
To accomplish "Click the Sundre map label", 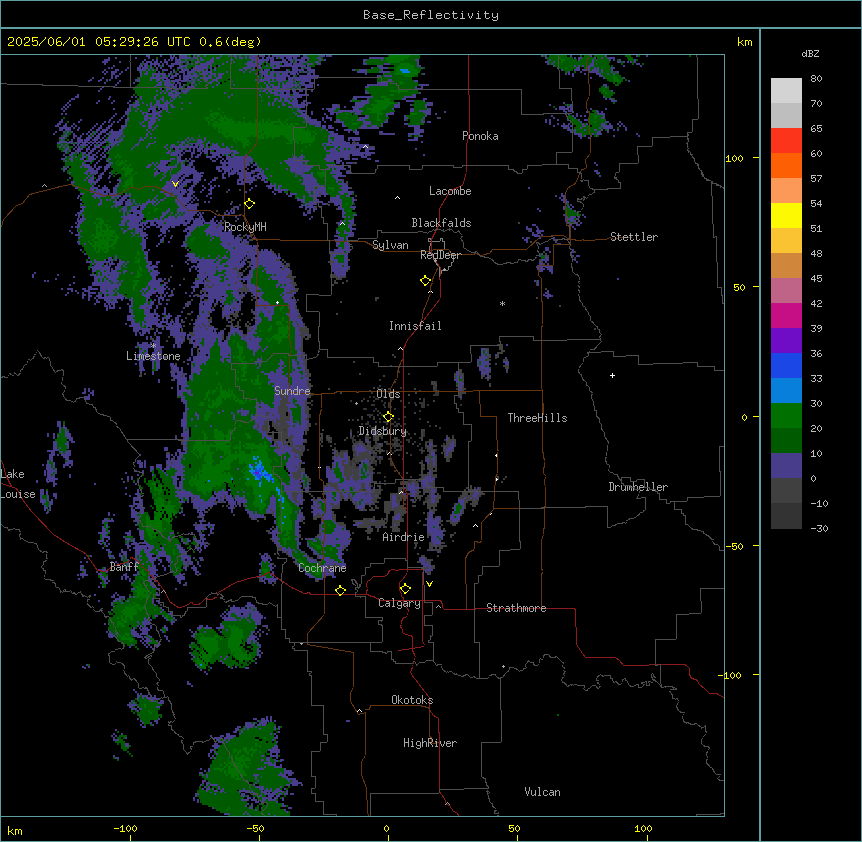I will (292, 391).
